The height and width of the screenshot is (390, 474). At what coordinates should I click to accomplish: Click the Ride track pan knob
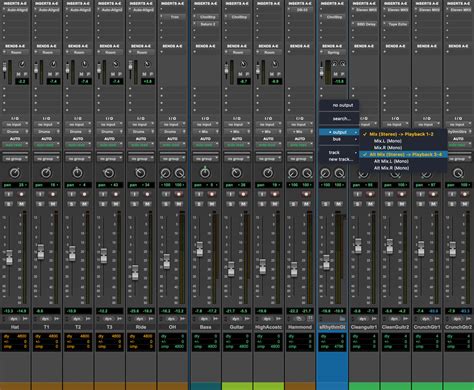tap(140, 173)
